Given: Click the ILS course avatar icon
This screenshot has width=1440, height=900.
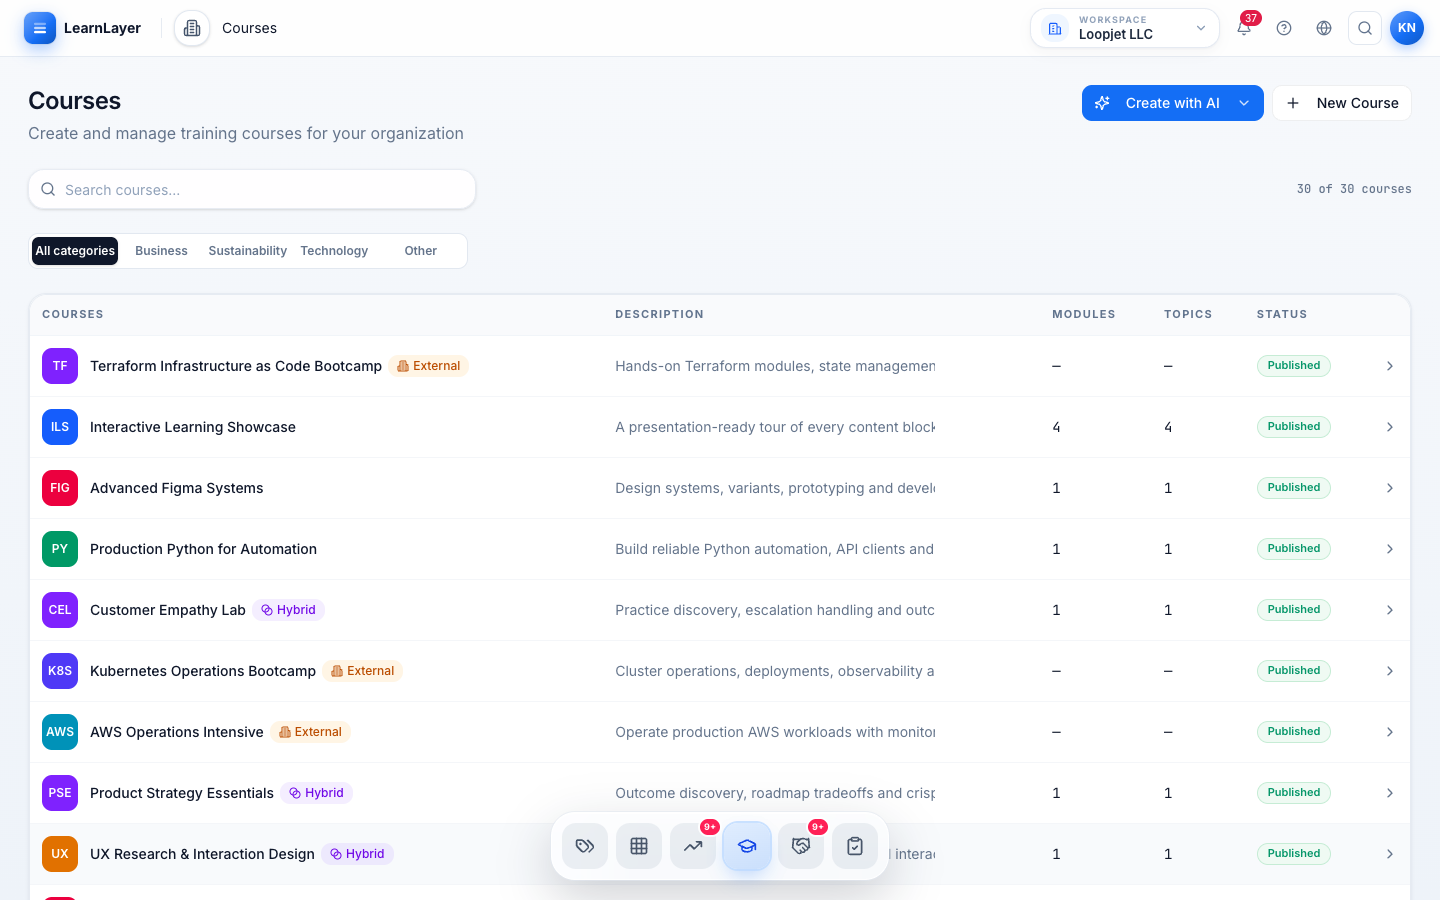Looking at the screenshot, I should point(60,427).
